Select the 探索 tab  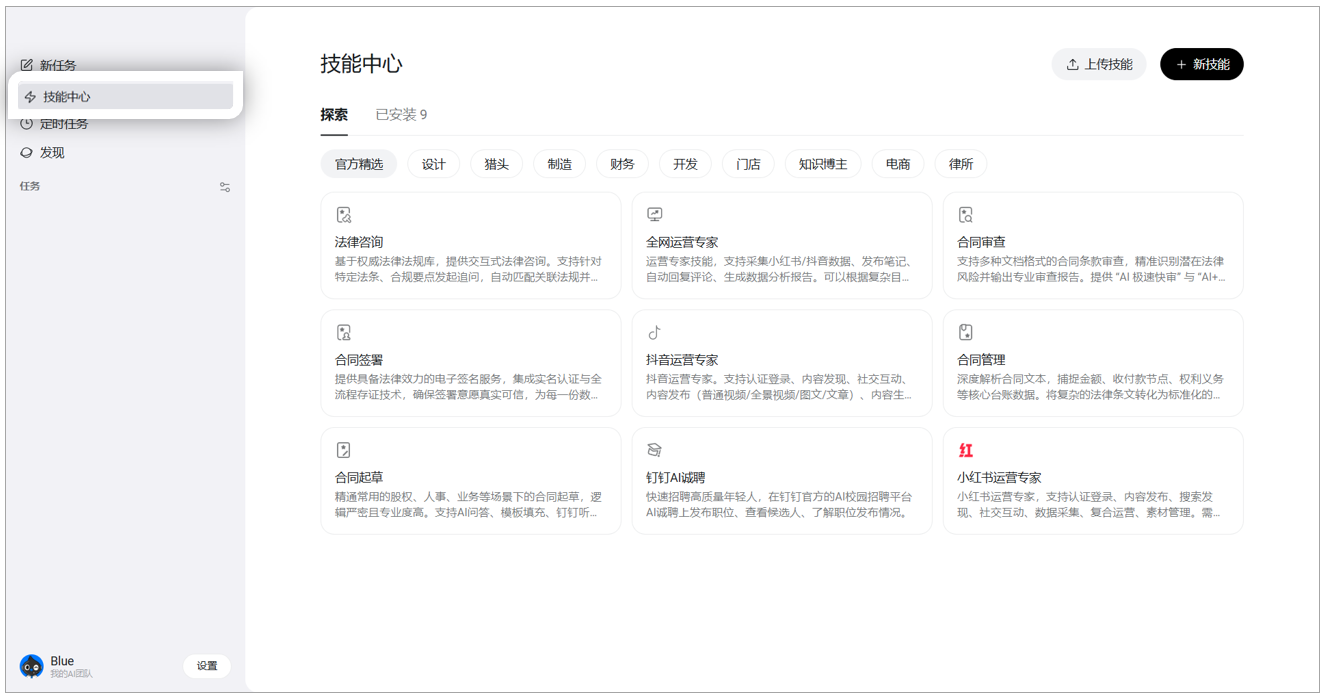(x=334, y=115)
